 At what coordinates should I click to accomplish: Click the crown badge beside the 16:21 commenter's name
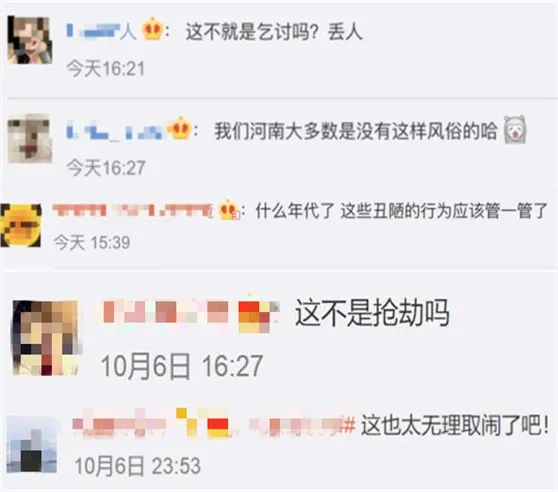click(x=152, y=29)
